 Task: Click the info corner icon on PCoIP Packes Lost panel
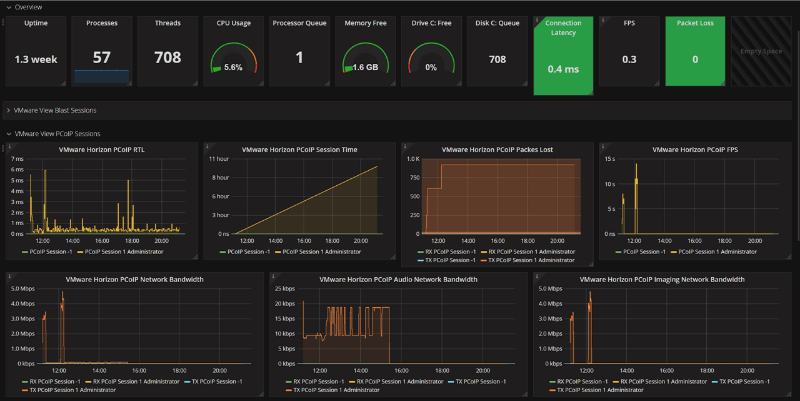point(405,146)
